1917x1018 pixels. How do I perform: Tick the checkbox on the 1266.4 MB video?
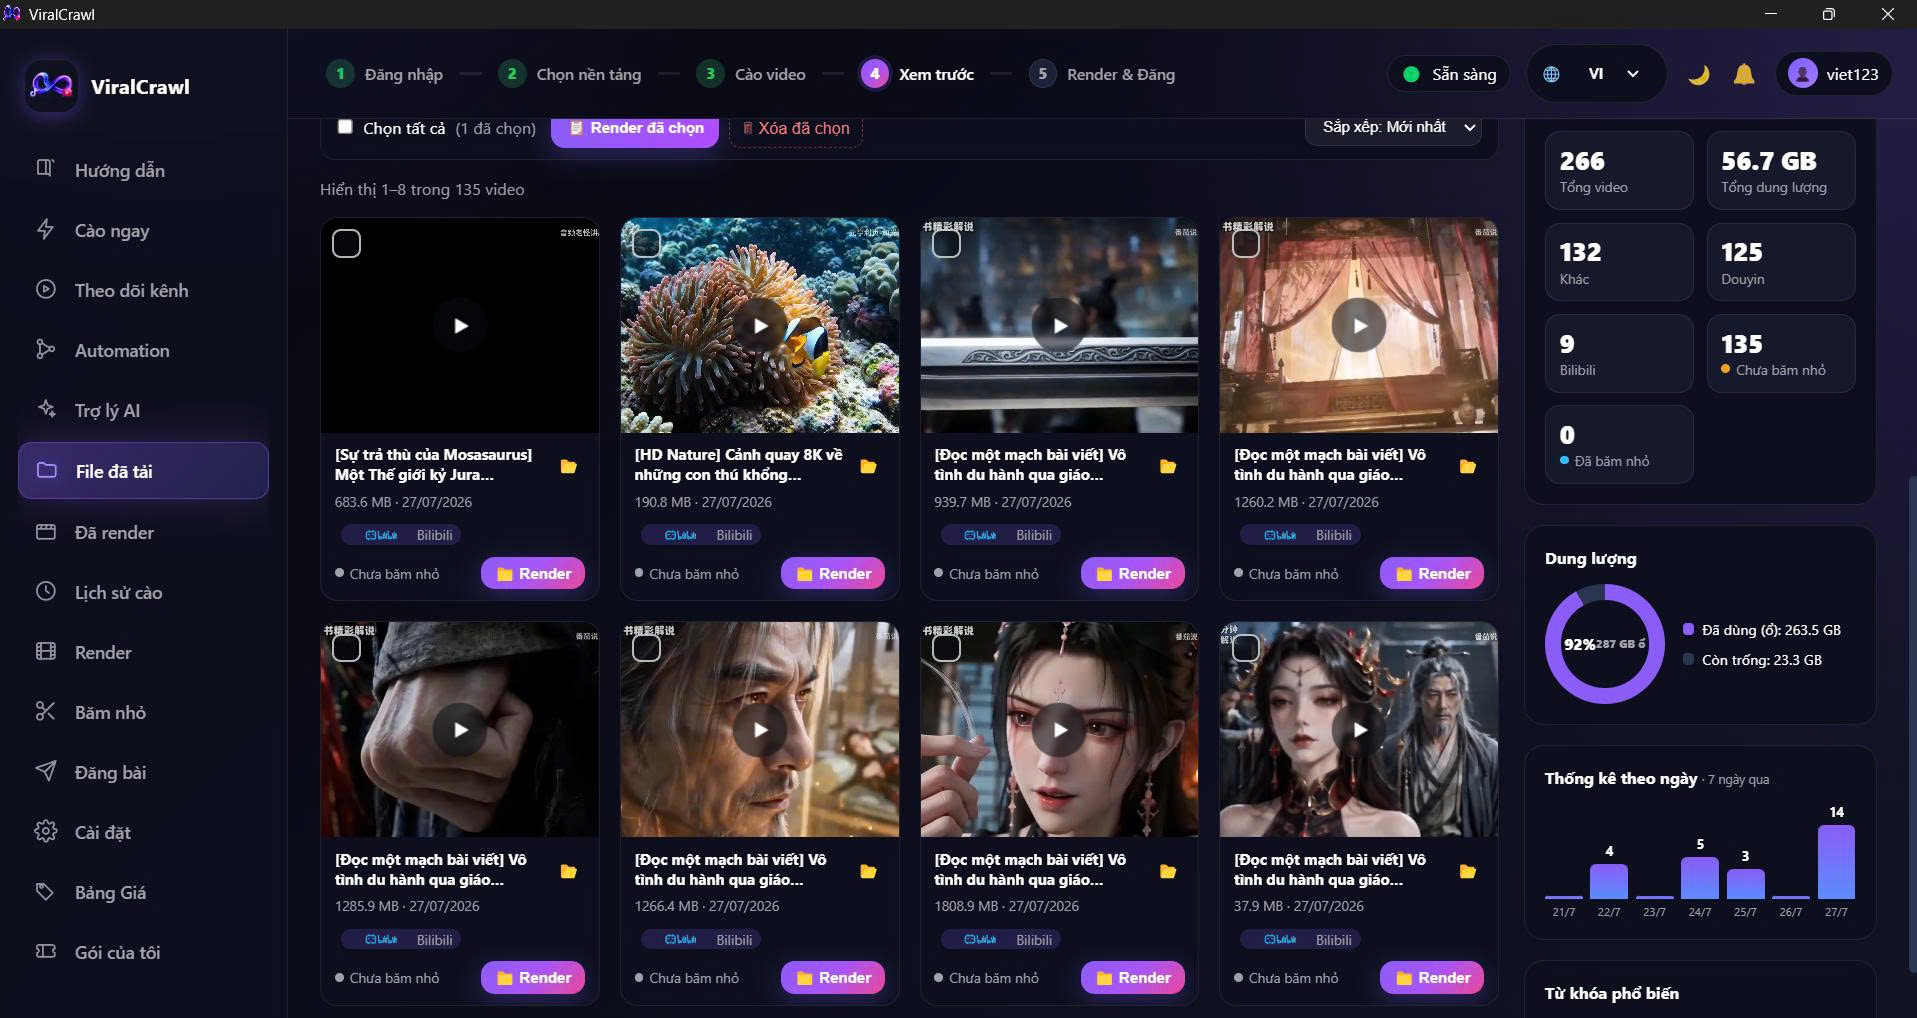point(646,647)
